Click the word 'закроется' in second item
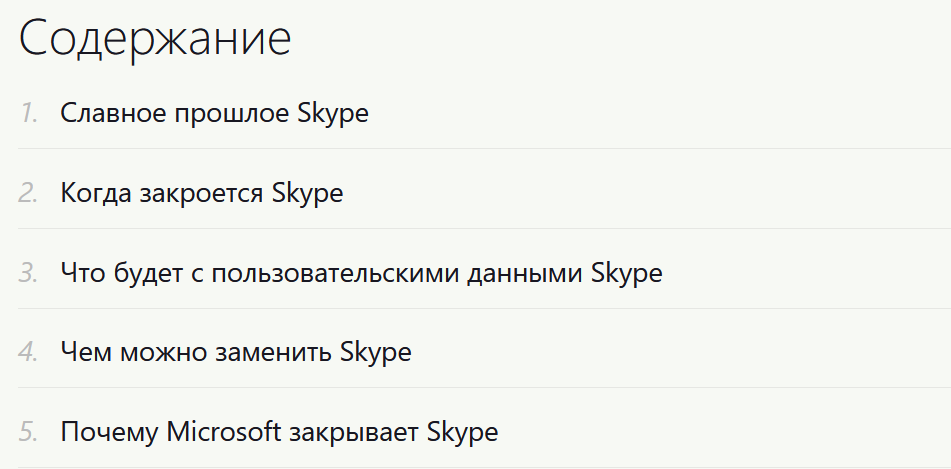 click(201, 193)
